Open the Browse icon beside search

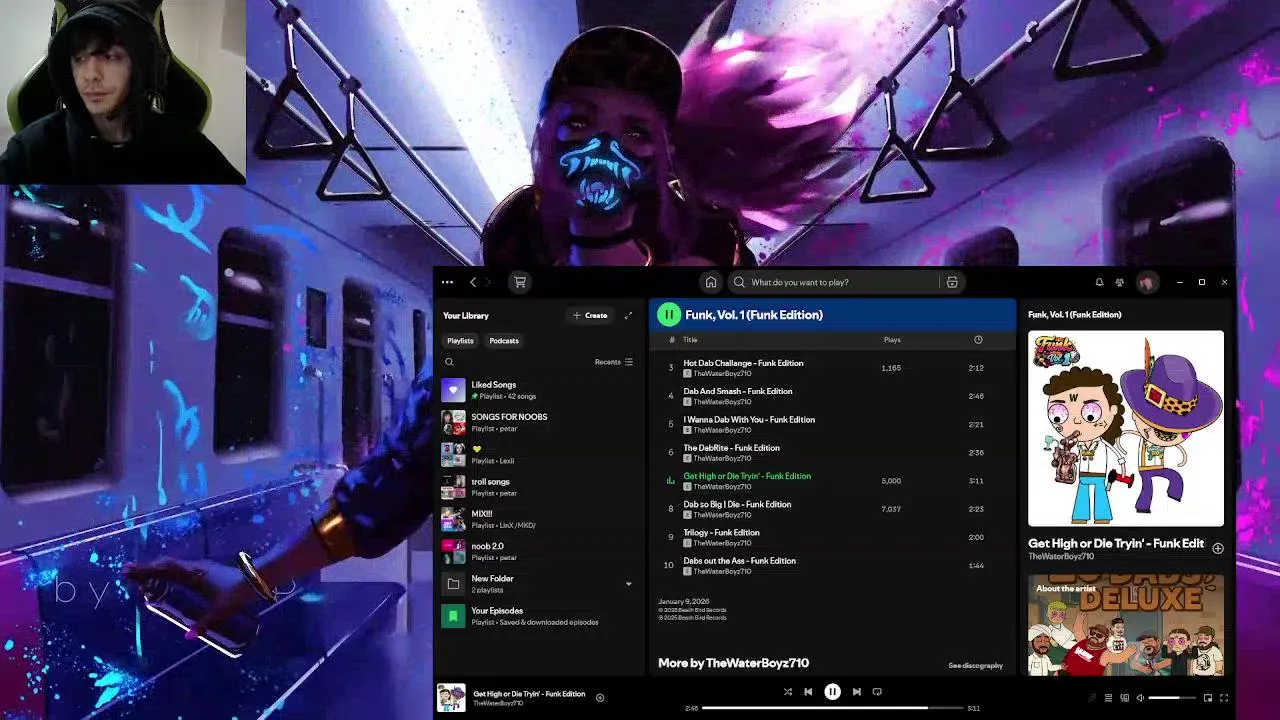pyautogui.click(x=952, y=282)
